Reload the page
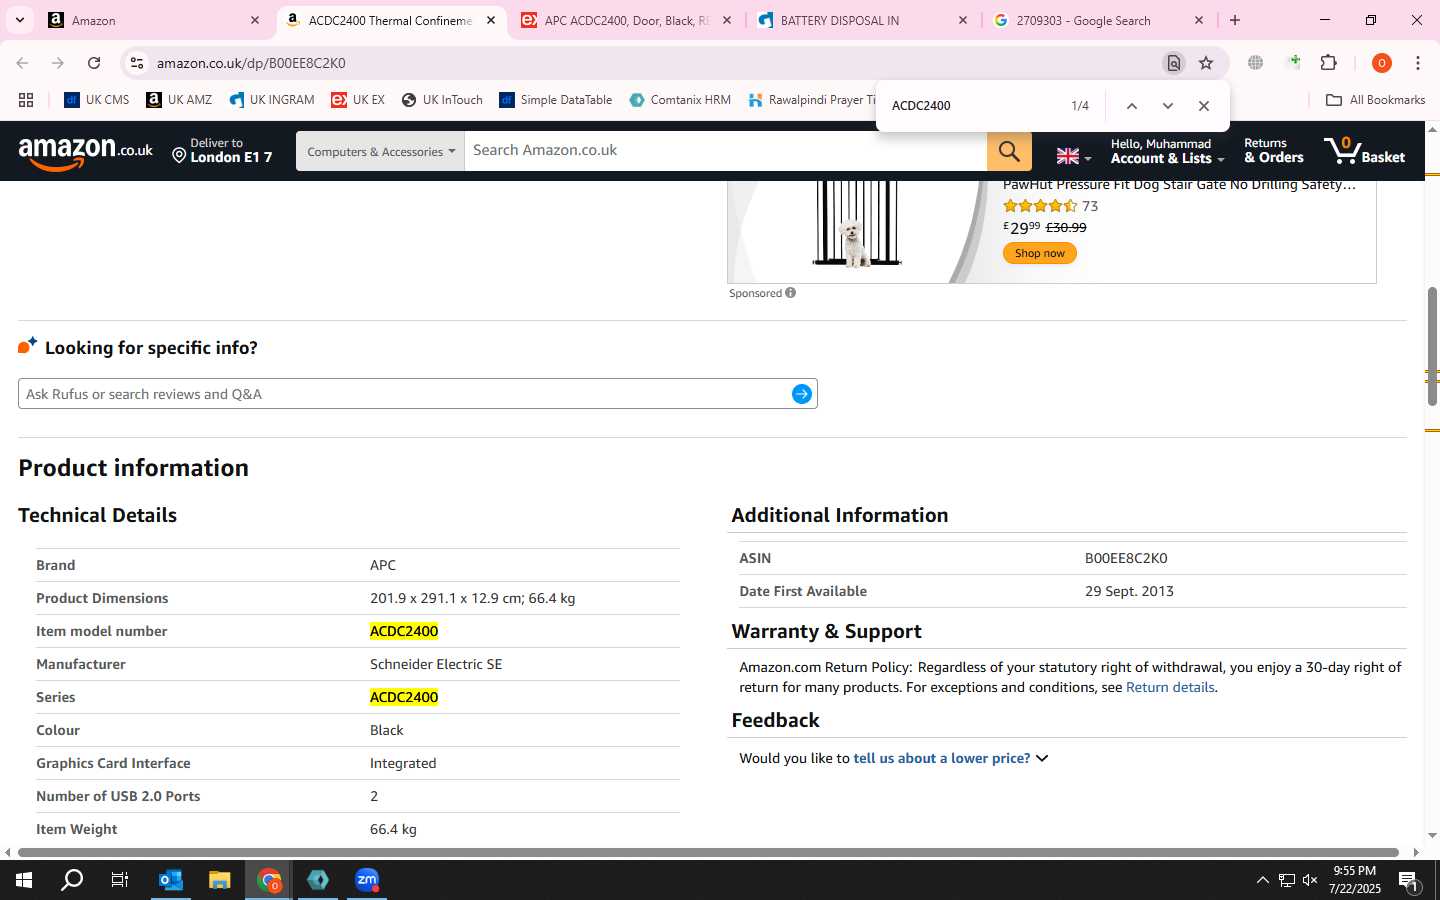Image resolution: width=1440 pixels, height=900 pixels. click(94, 63)
